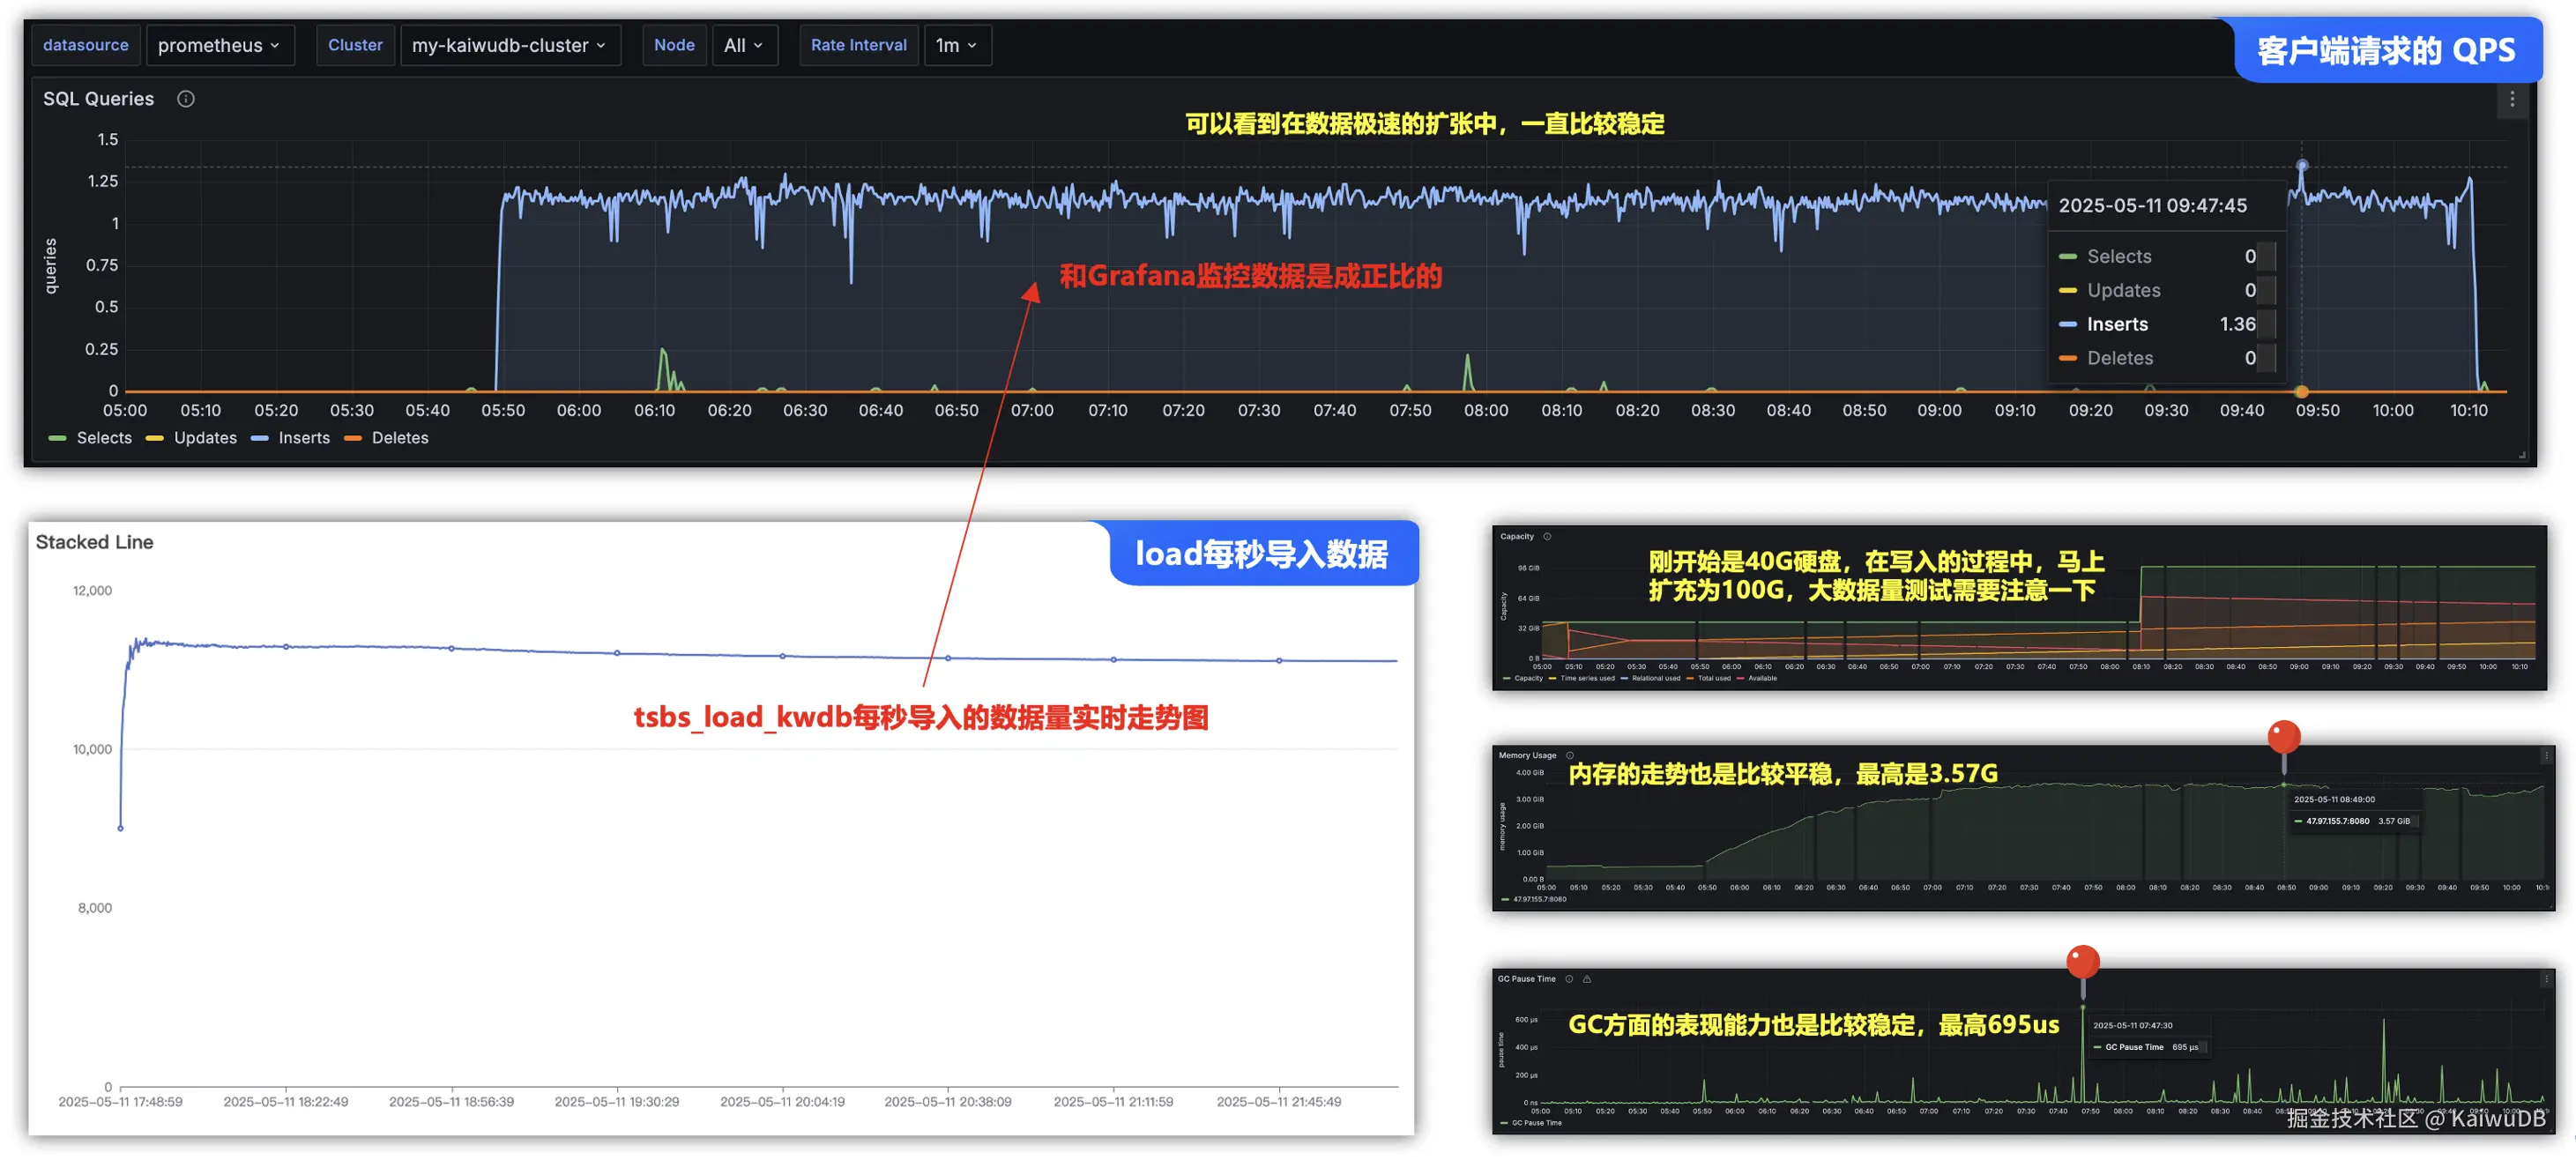This screenshot has height=1160, width=2576.
Task: Open the my-kaiwudb-cluster Cluster dropdown
Action: click(x=509, y=45)
